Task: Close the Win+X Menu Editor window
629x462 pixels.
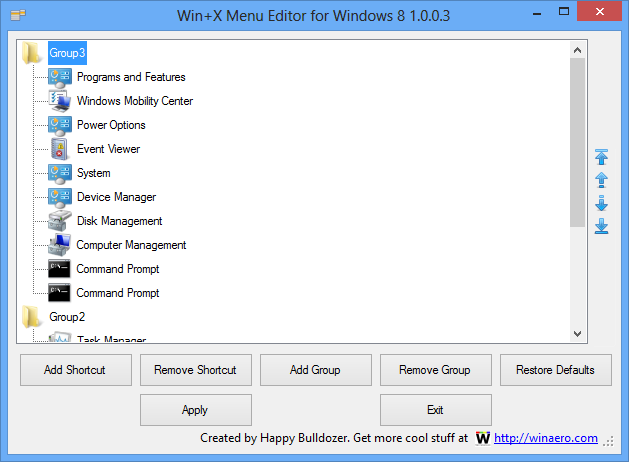Action: click(x=600, y=12)
